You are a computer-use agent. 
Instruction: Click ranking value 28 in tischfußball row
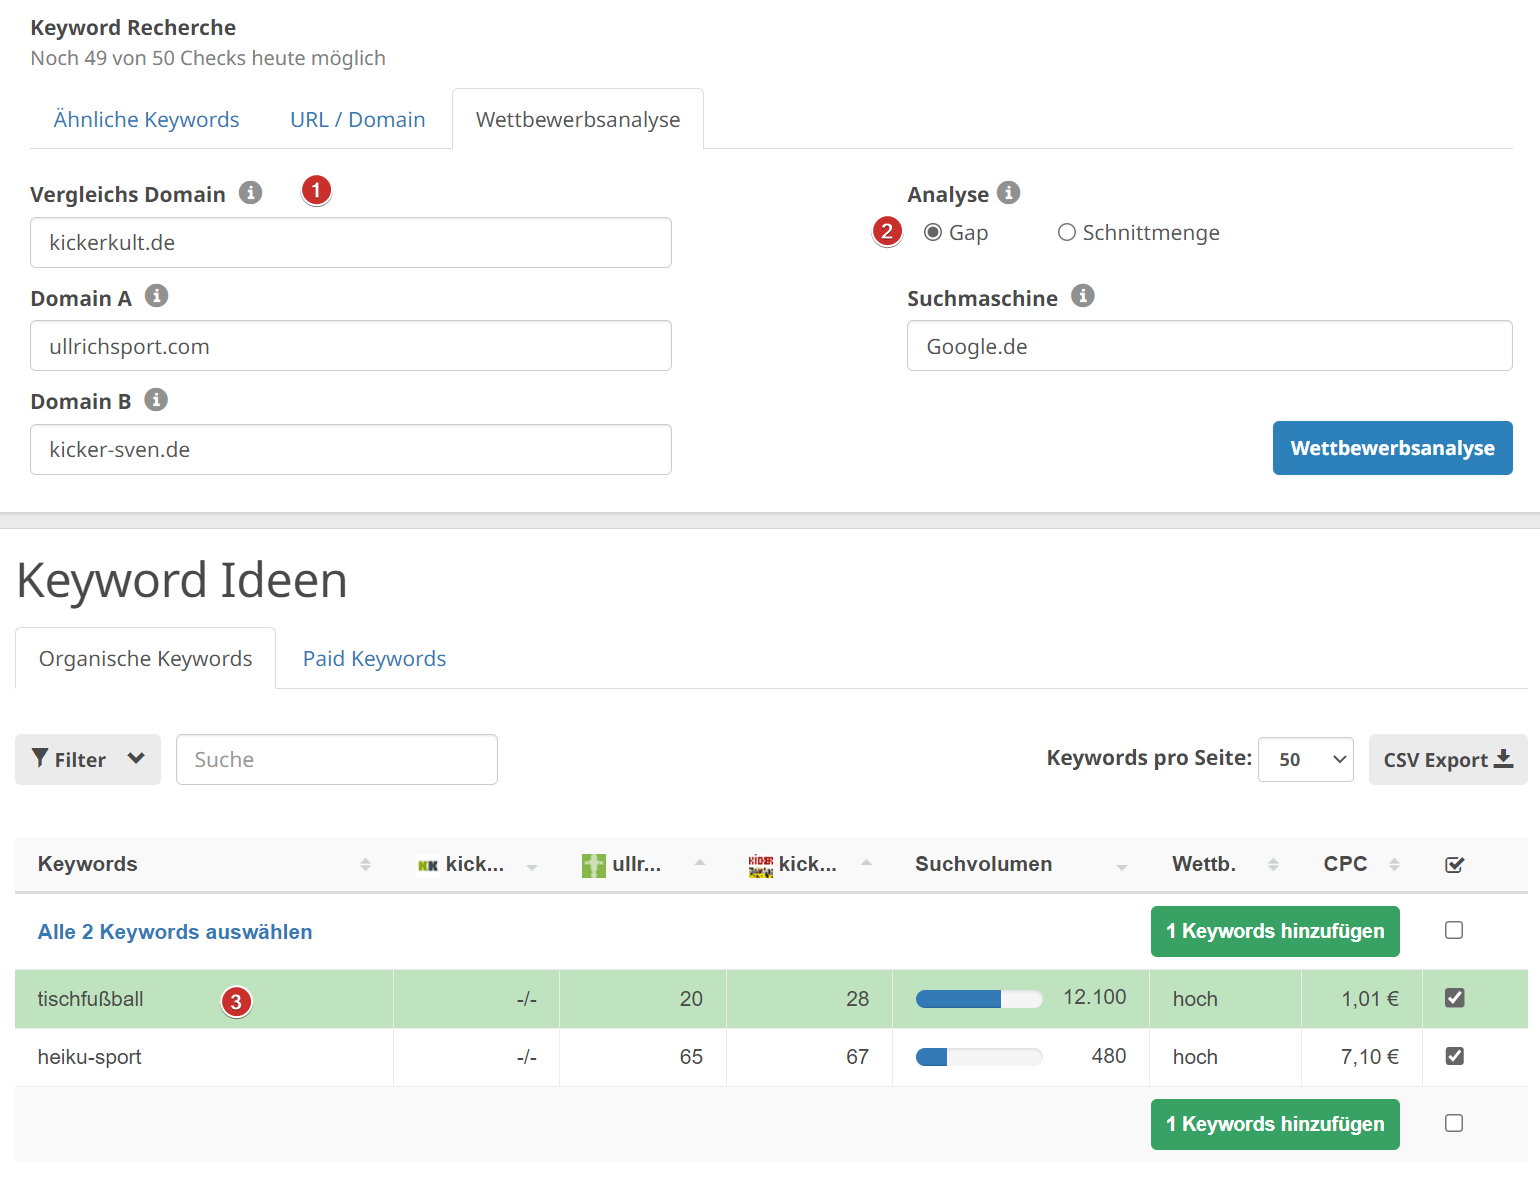pyautogui.click(x=857, y=998)
